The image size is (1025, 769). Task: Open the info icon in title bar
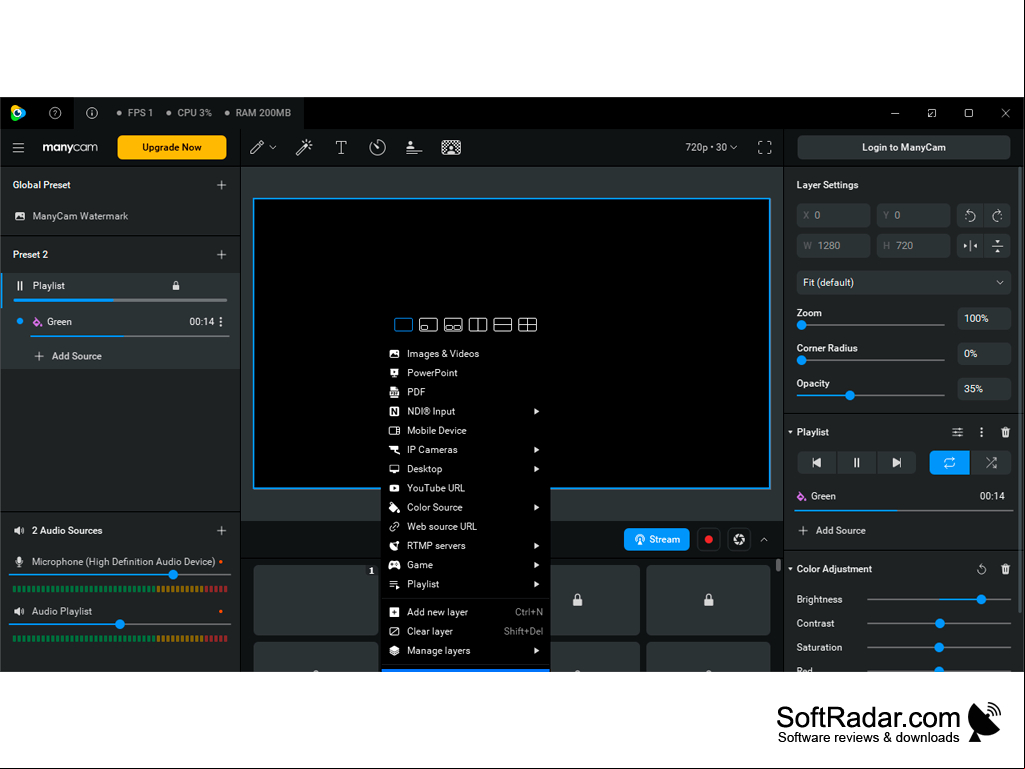click(92, 113)
